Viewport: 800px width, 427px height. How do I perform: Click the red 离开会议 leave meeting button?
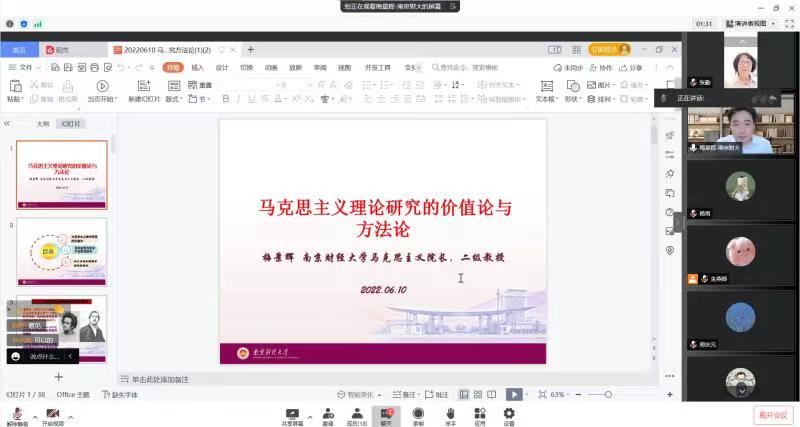(x=771, y=414)
